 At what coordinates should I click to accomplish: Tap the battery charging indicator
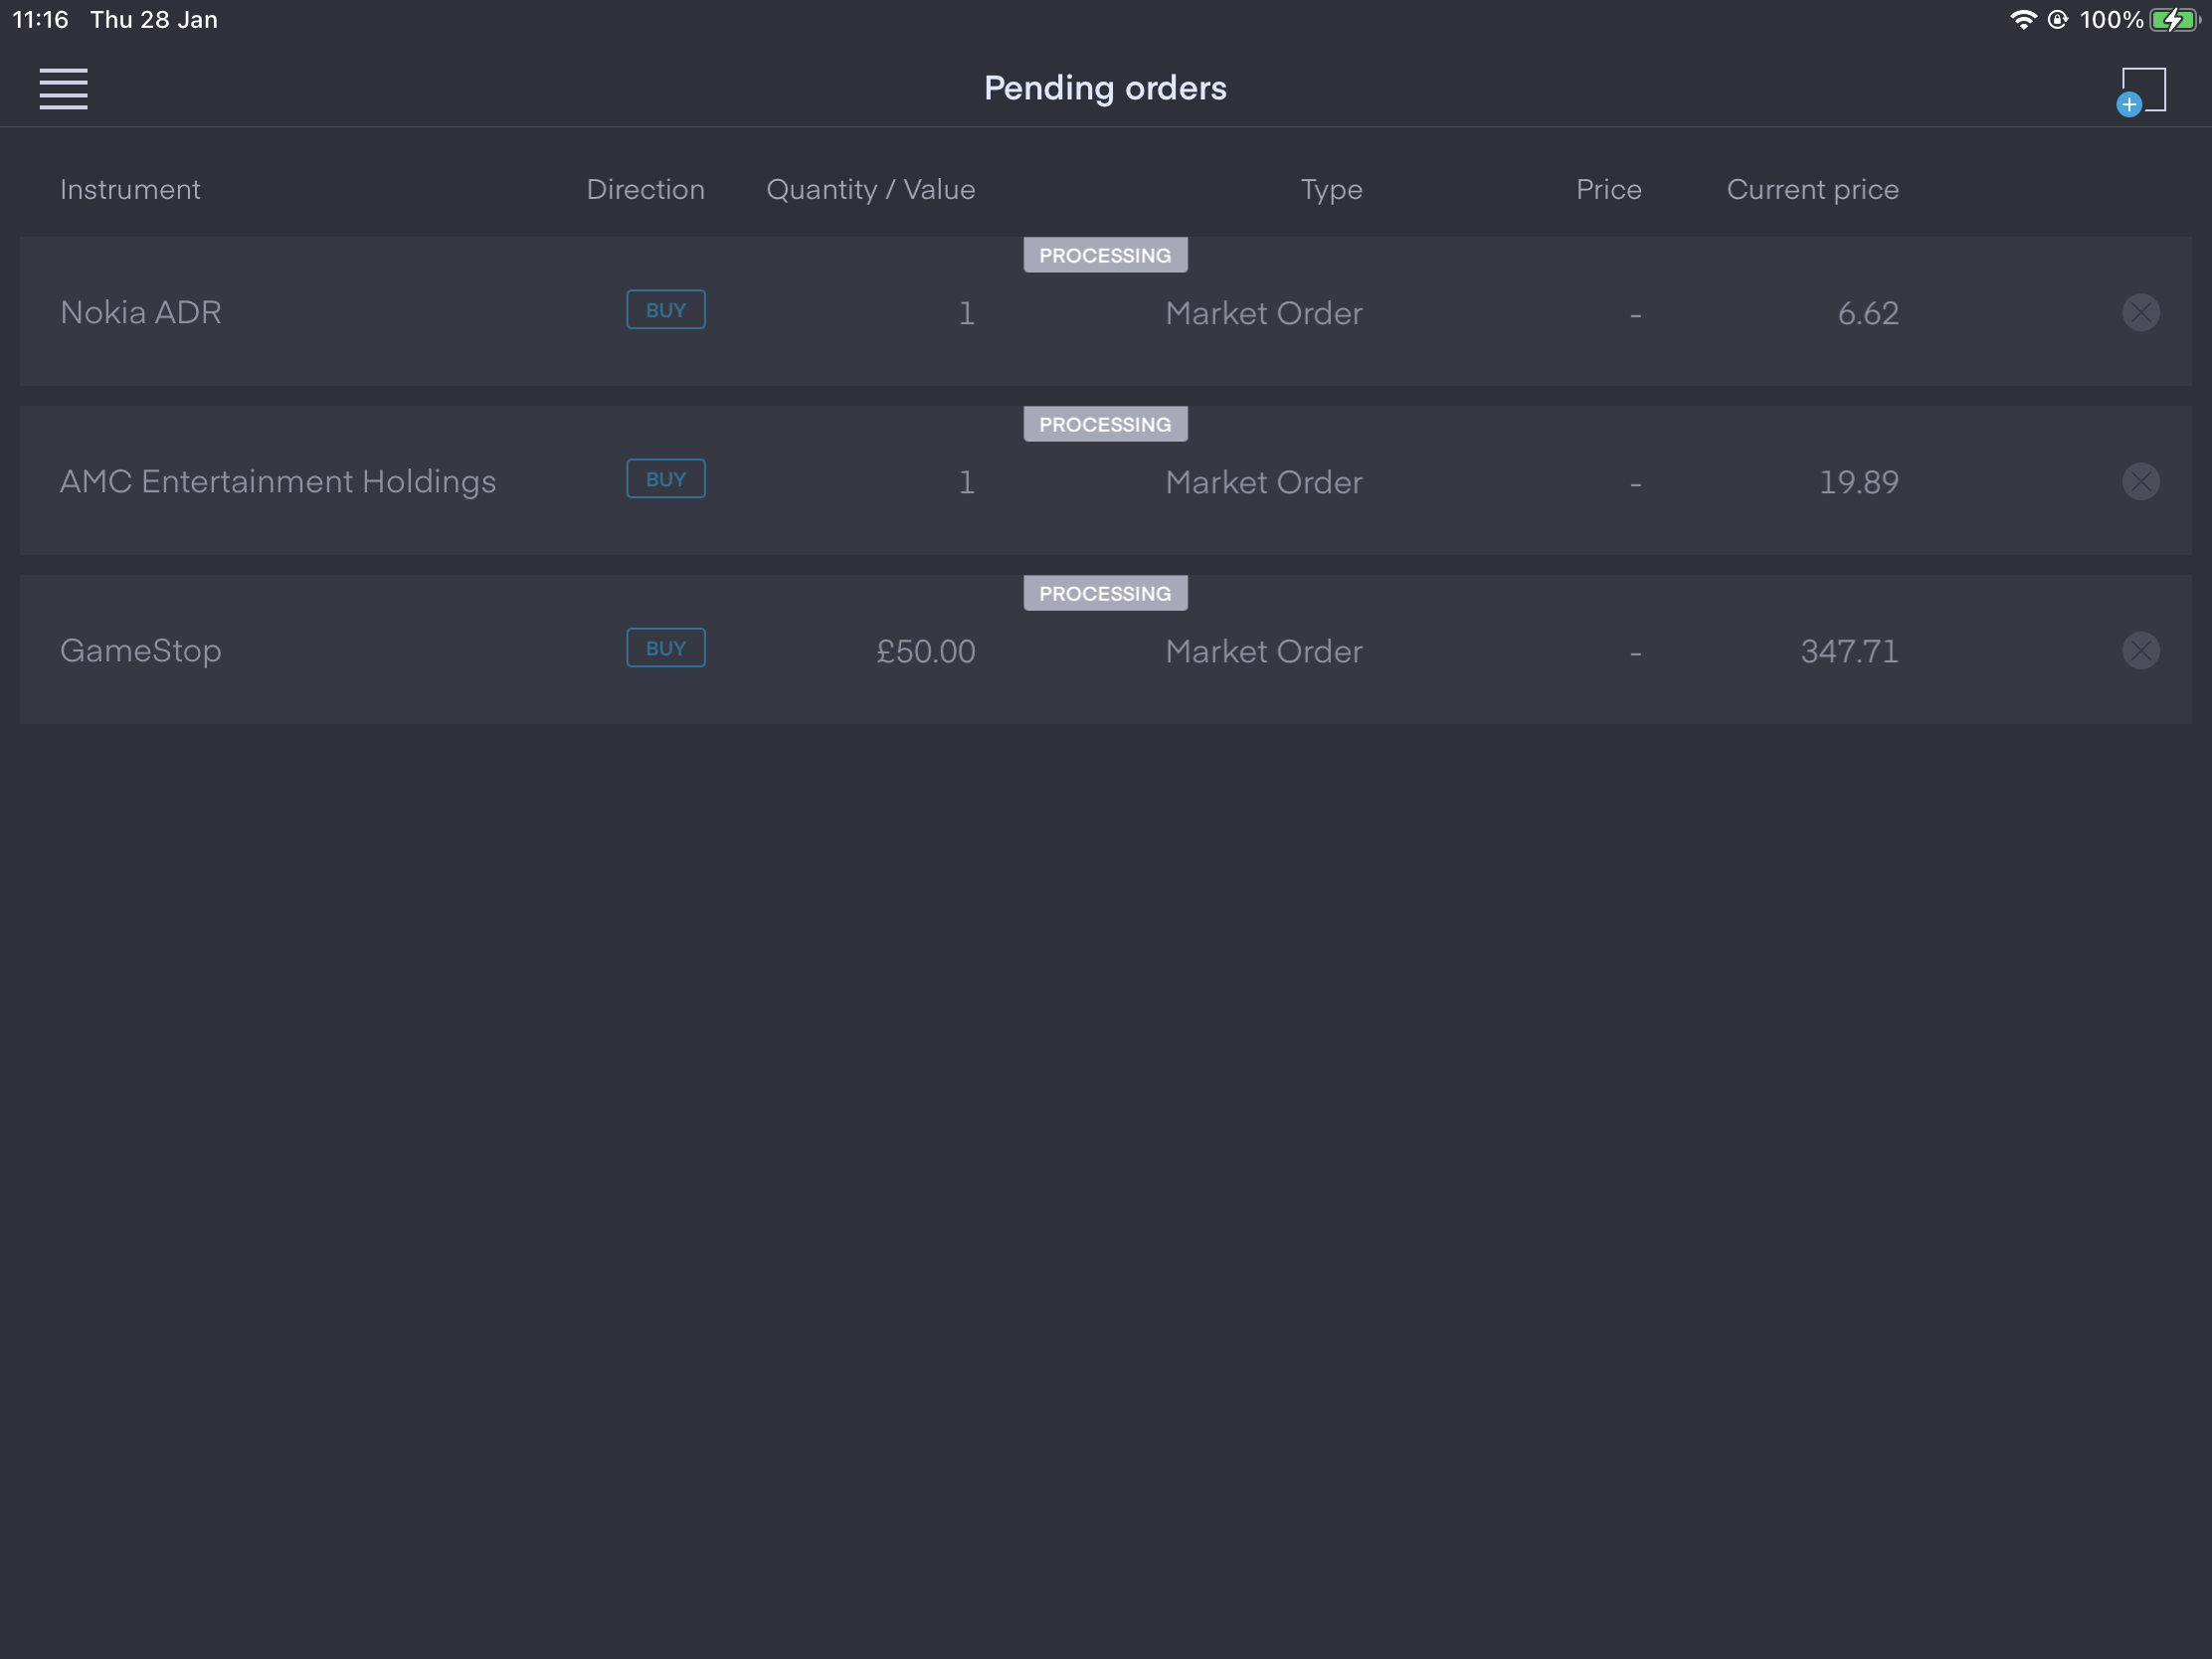point(2175,20)
